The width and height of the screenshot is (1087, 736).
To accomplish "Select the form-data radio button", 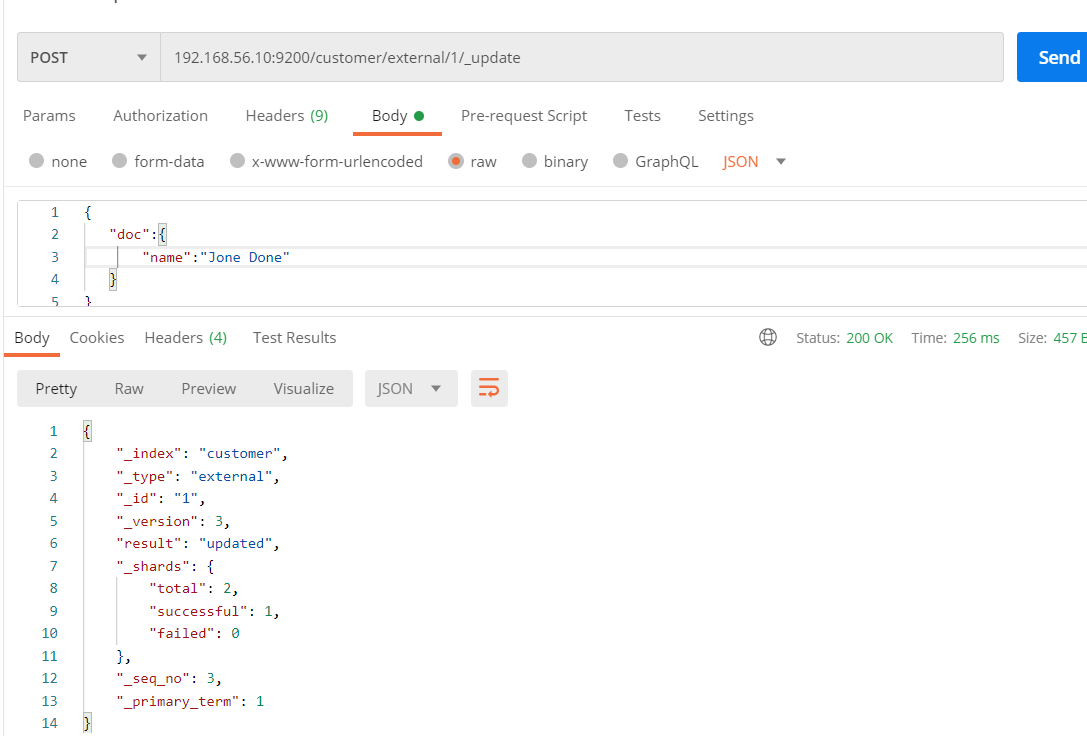I will 119,161.
